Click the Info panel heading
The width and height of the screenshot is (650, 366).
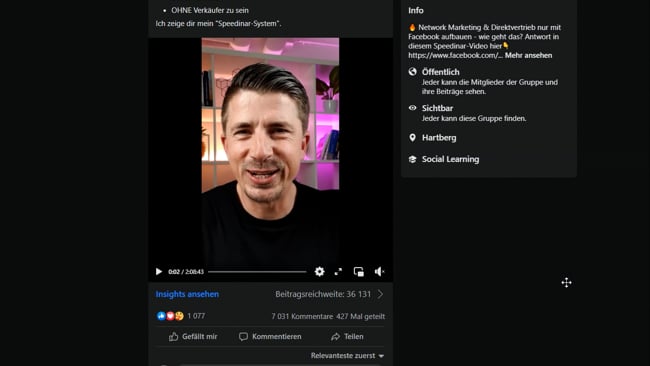point(416,10)
